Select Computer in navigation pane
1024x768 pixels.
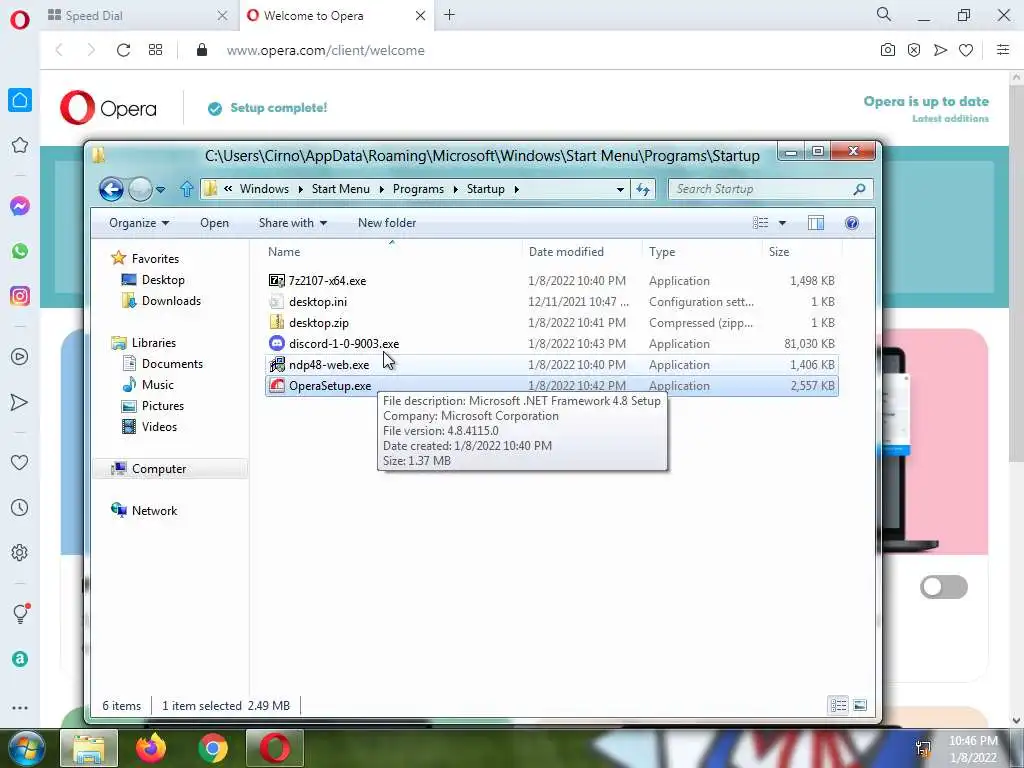[159, 469]
